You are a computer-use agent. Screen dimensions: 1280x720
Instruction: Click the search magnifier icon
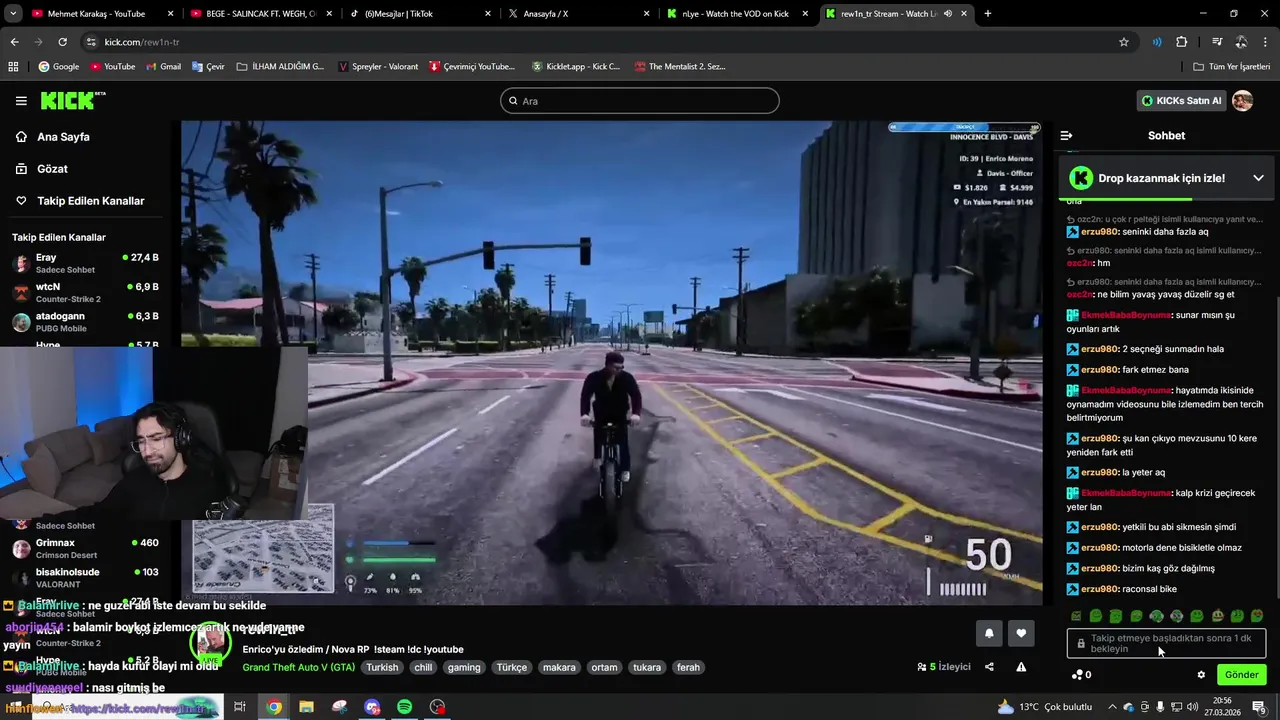tap(513, 101)
